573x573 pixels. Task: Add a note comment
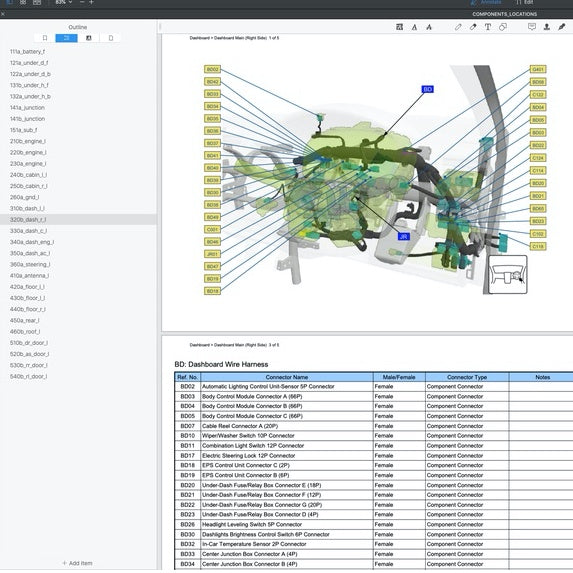tap(532, 27)
